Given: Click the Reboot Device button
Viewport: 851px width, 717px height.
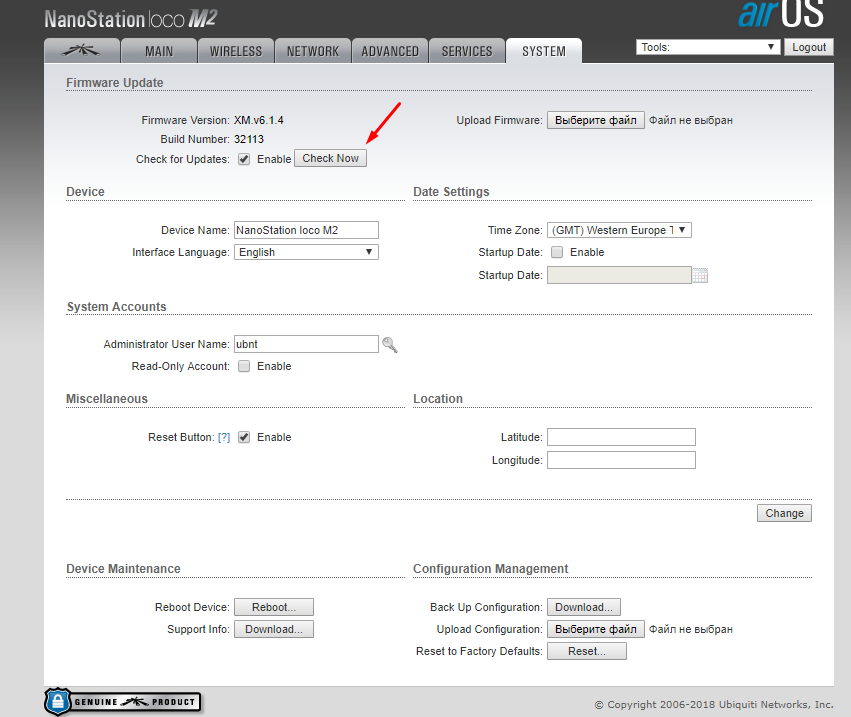Looking at the screenshot, I should click(274, 607).
